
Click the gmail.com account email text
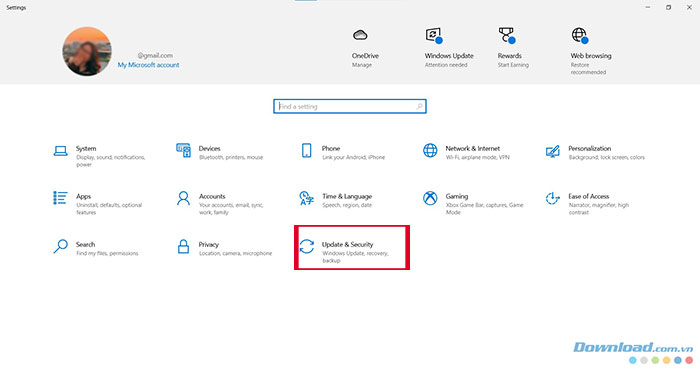(155, 55)
